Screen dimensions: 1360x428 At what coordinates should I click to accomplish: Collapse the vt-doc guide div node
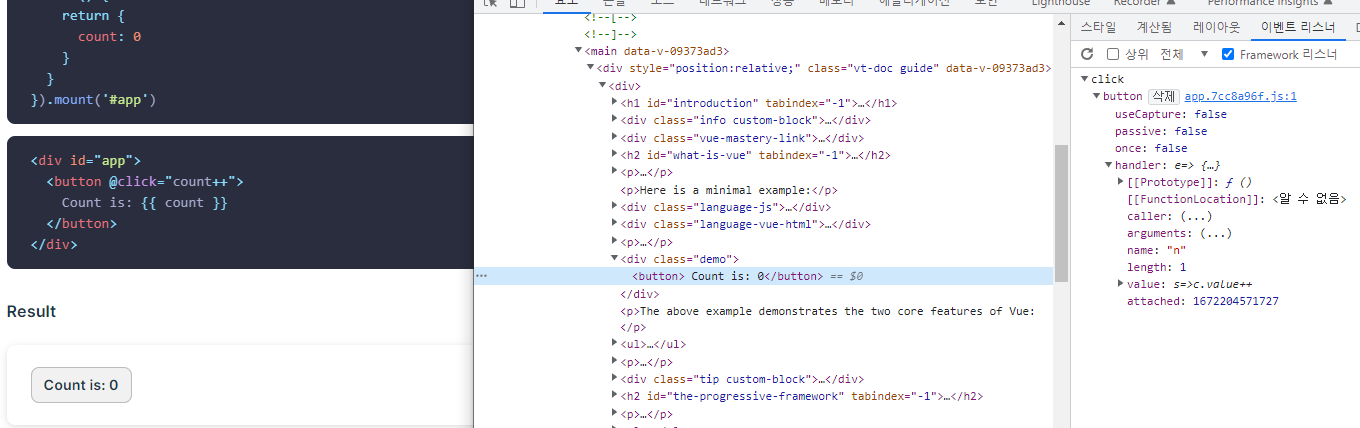tap(590, 68)
